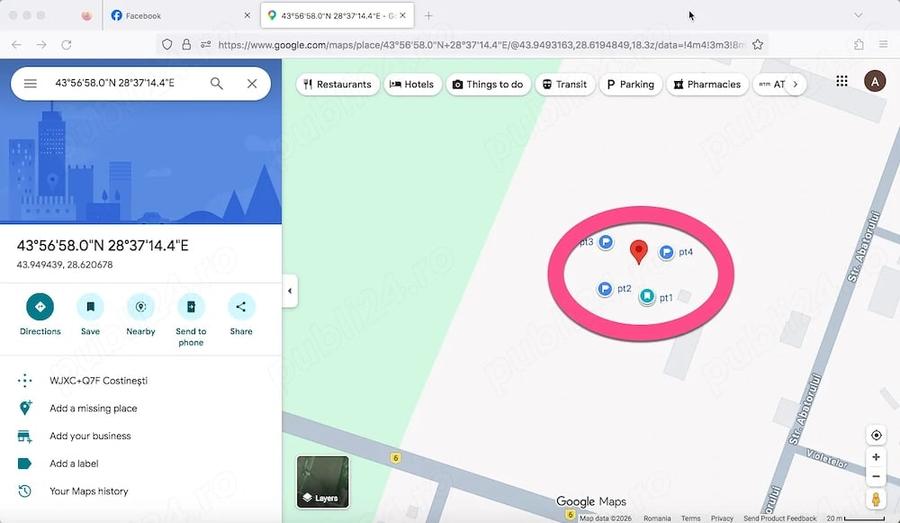Send location to phone
The image size is (900, 523).
(x=191, y=319)
